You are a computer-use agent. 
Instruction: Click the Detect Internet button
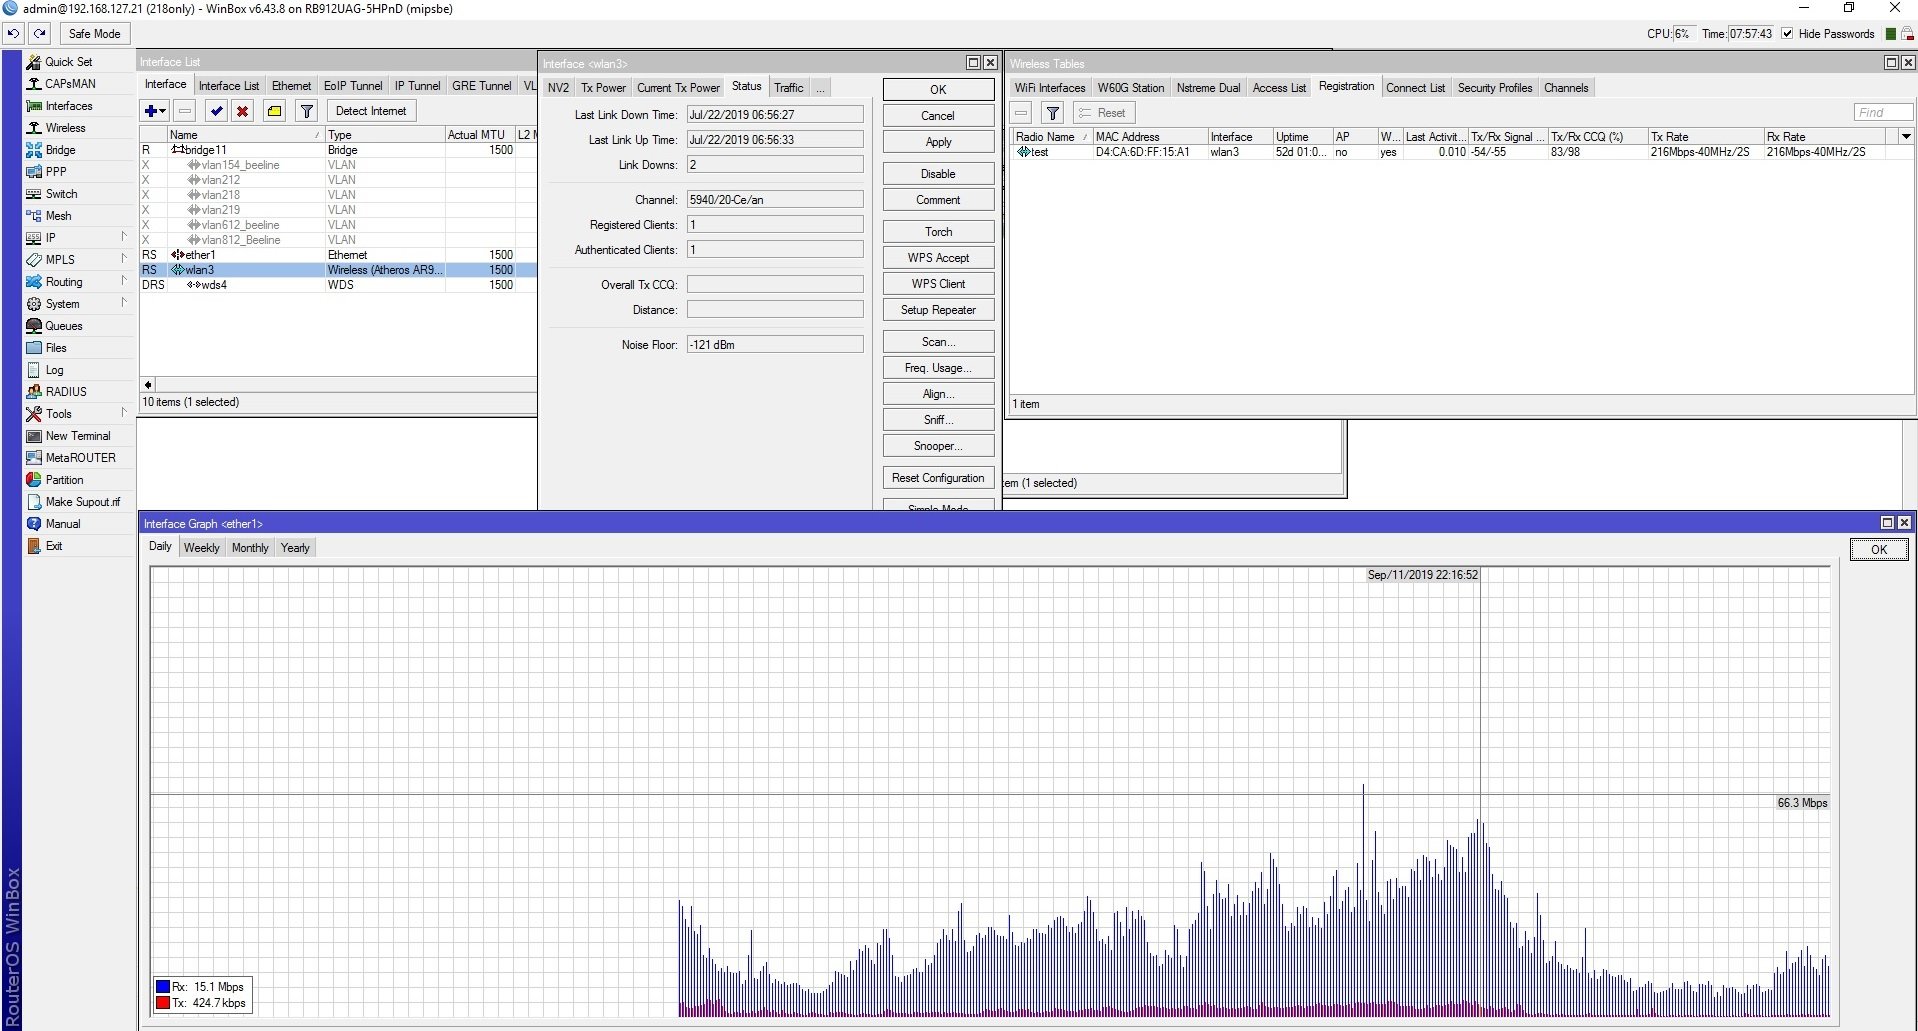[370, 111]
